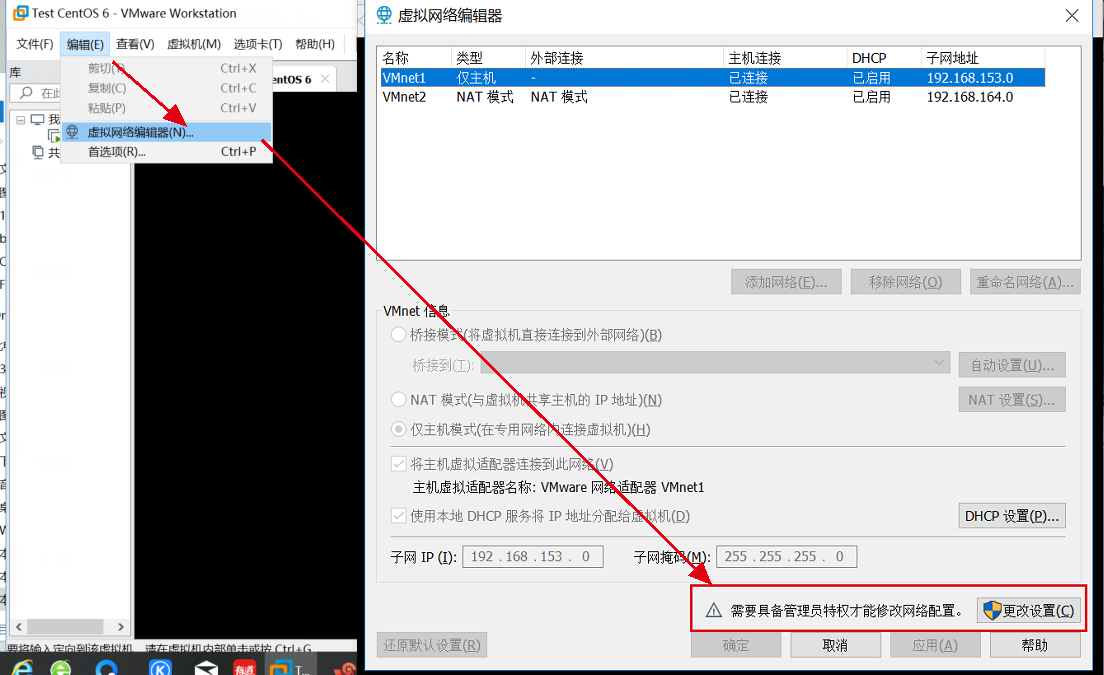1104x675 pixels.
Task: Close the CentOS 6 tab
Action: click(x=325, y=79)
